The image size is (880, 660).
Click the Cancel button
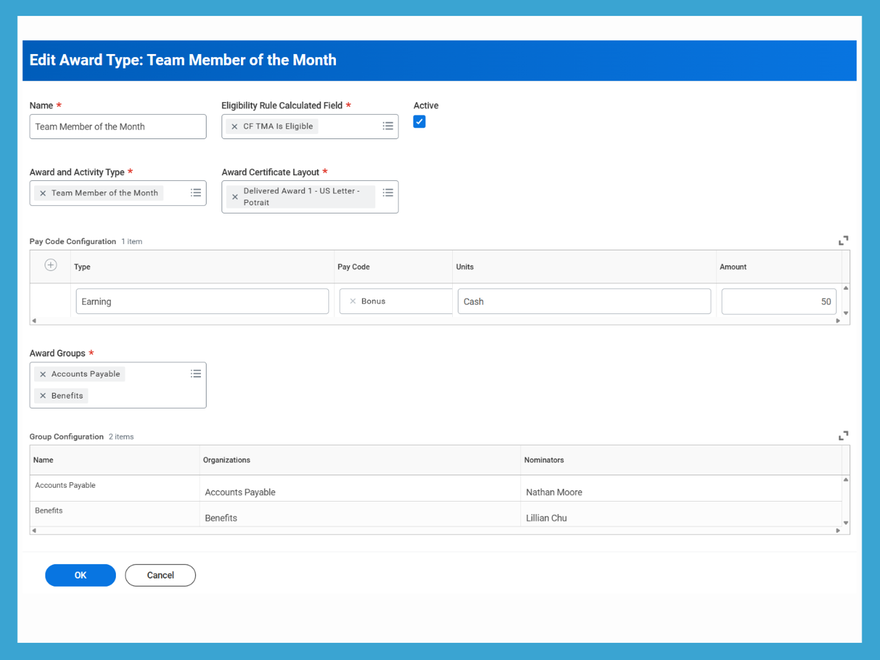click(x=160, y=575)
